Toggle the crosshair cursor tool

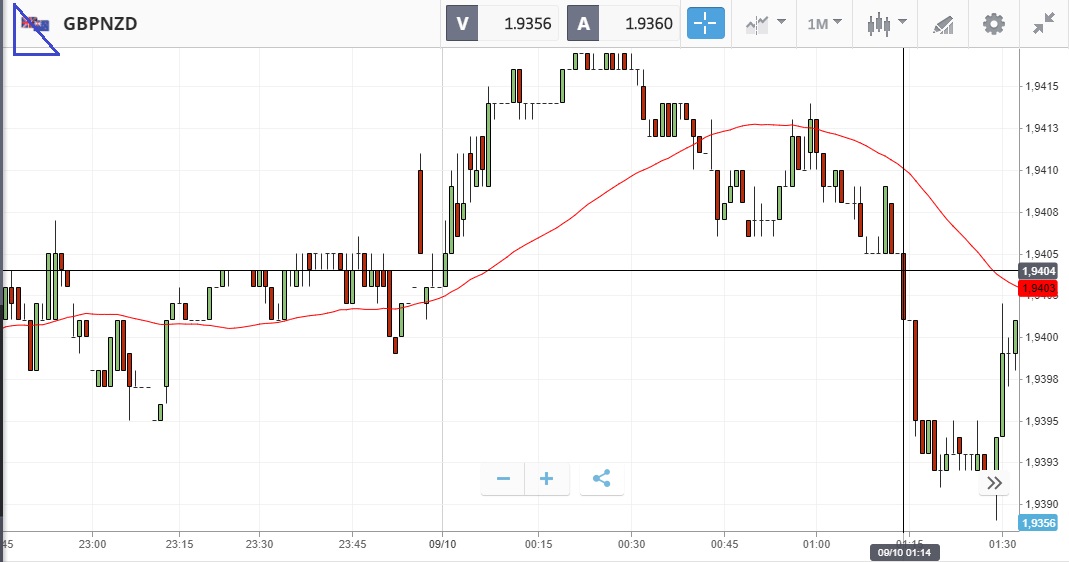(x=705, y=23)
